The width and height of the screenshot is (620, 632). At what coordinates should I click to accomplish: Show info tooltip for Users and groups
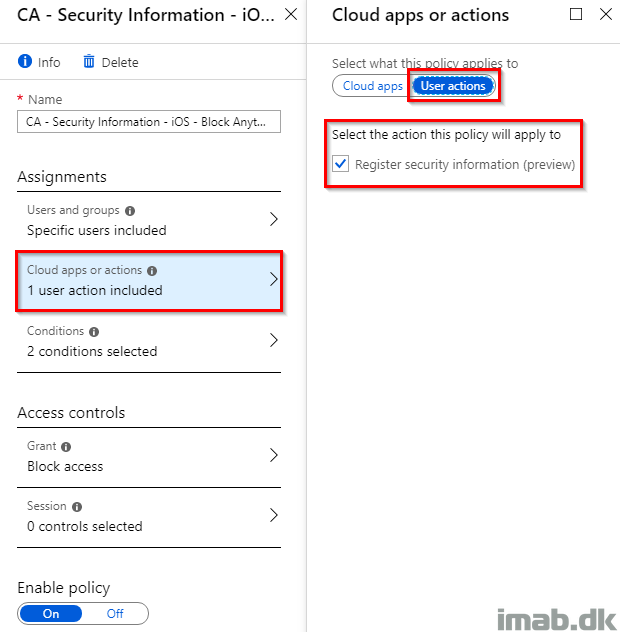[x=130, y=211]
